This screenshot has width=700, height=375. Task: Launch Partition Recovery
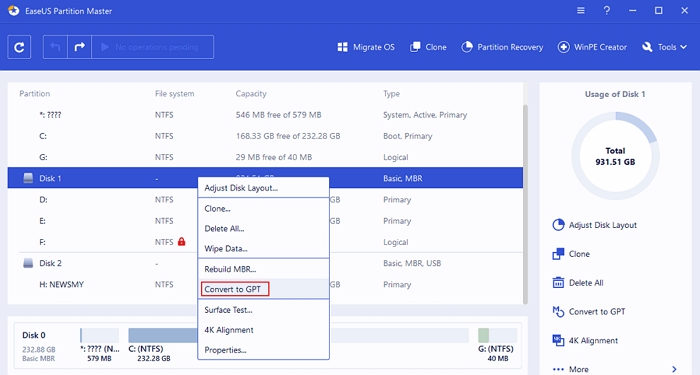(502, 47)
